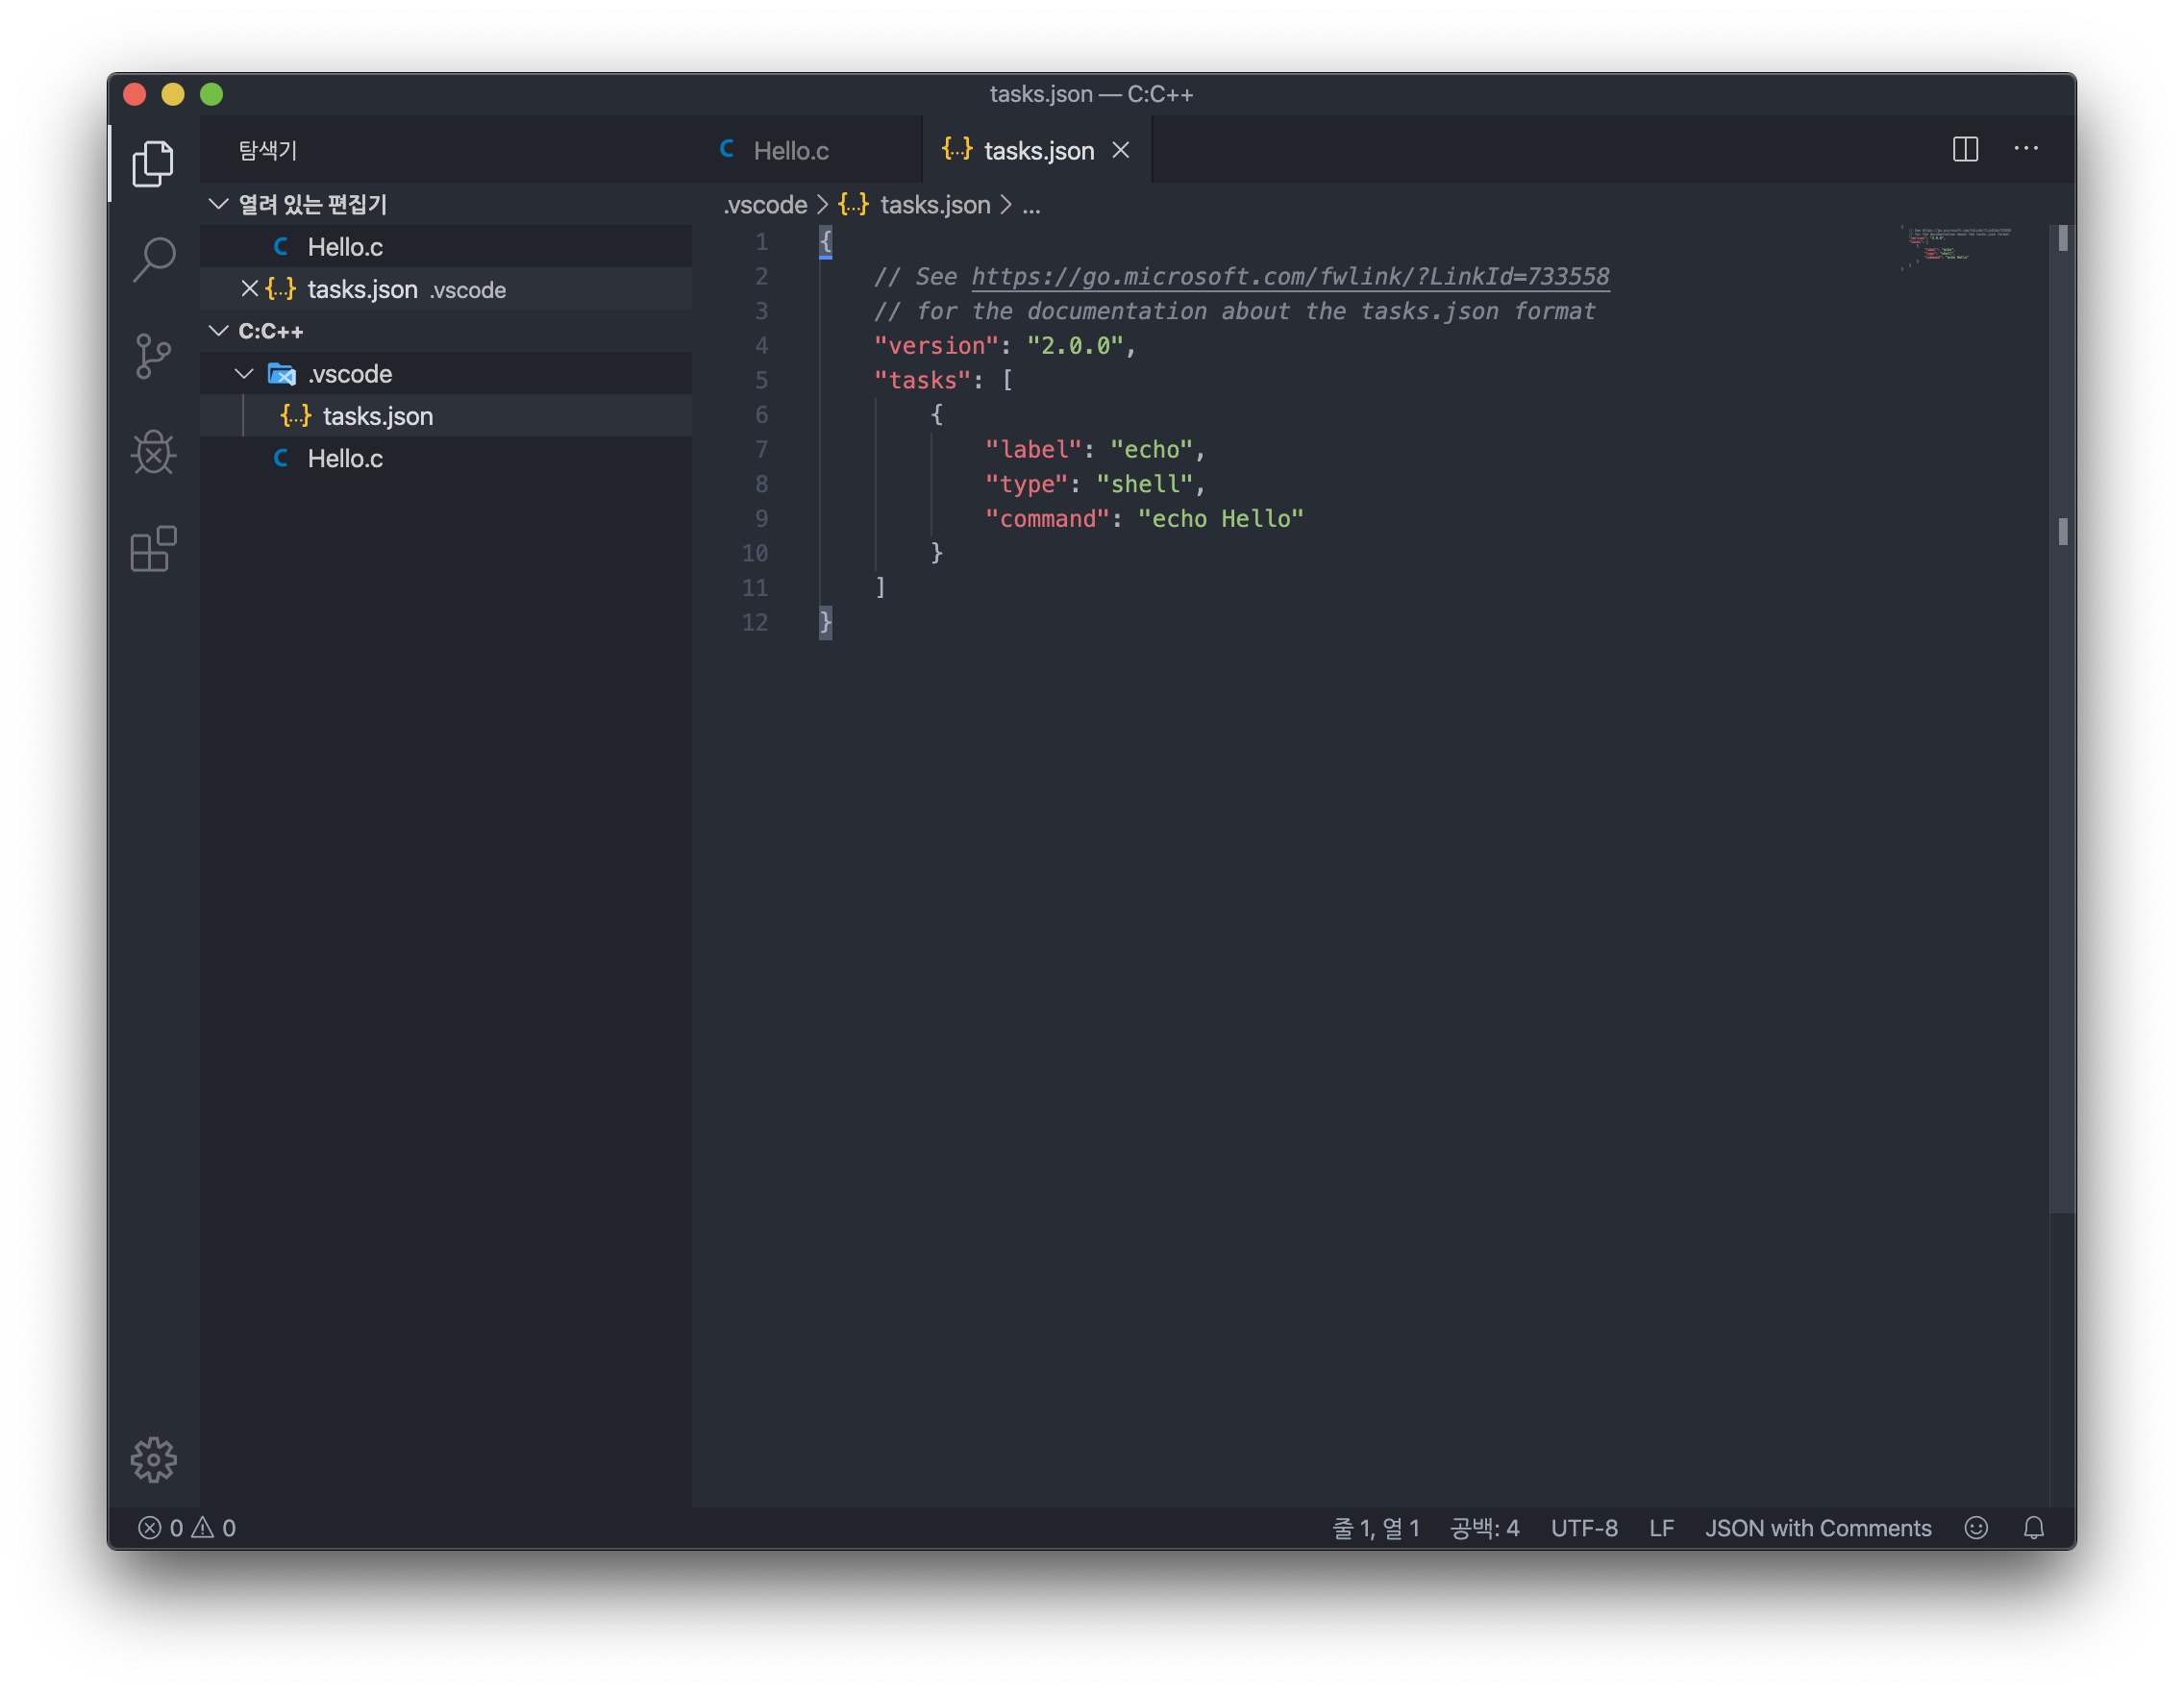Viewport: 2184px width, 1692px height.
Task: Change language mode JSON with Comments
Action: tap(1817, 1528)
